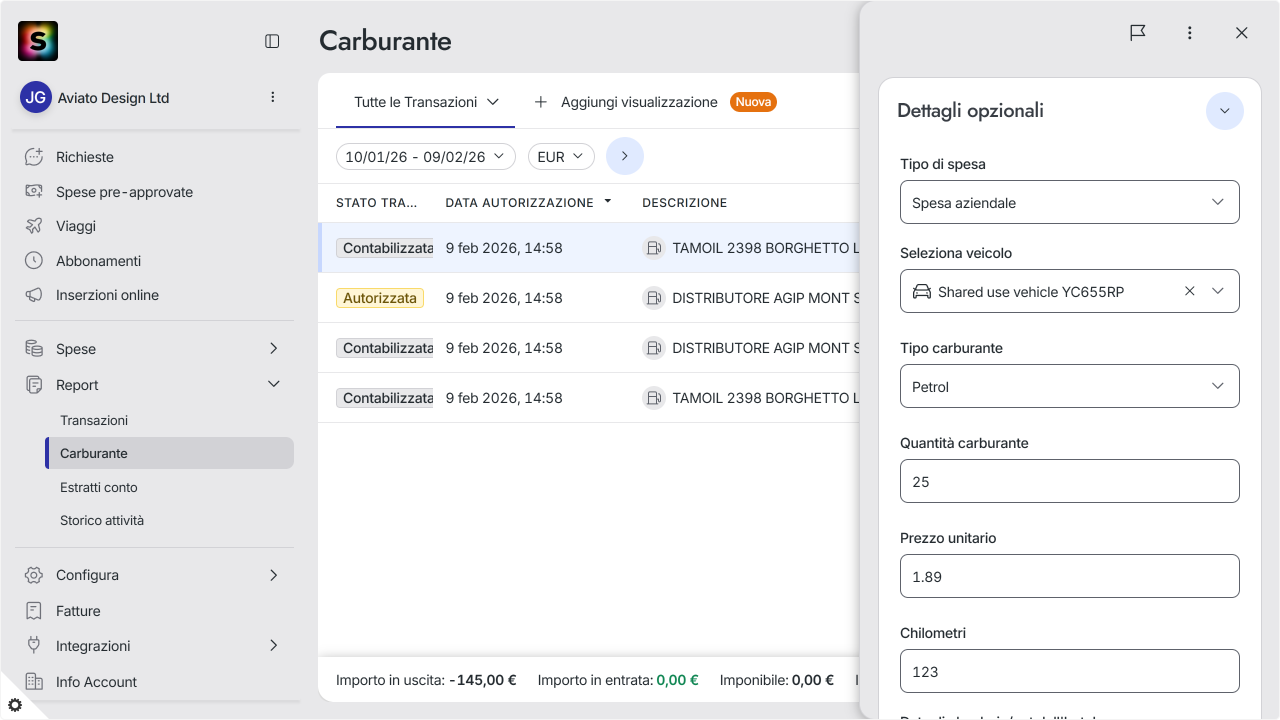Open the date range 10/01/26 - 09/02/26 picker

(426, 157)
